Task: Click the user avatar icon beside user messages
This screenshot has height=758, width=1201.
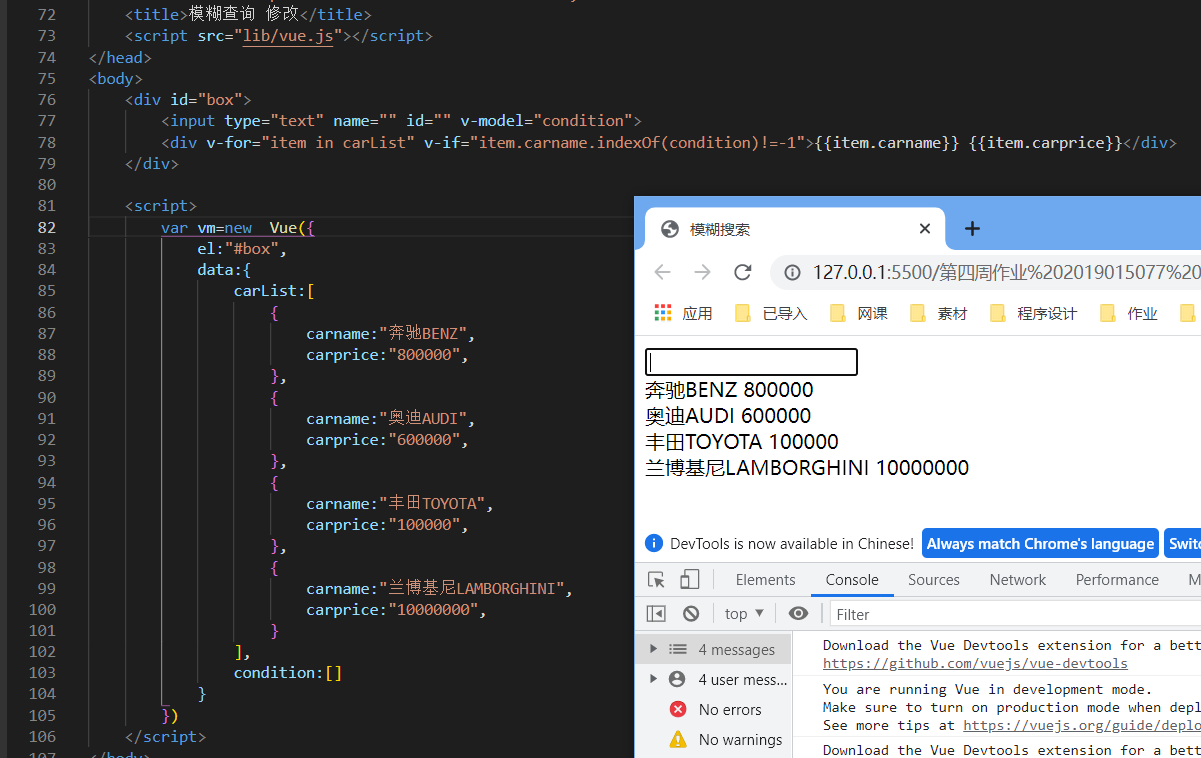Action: point(677,679)
